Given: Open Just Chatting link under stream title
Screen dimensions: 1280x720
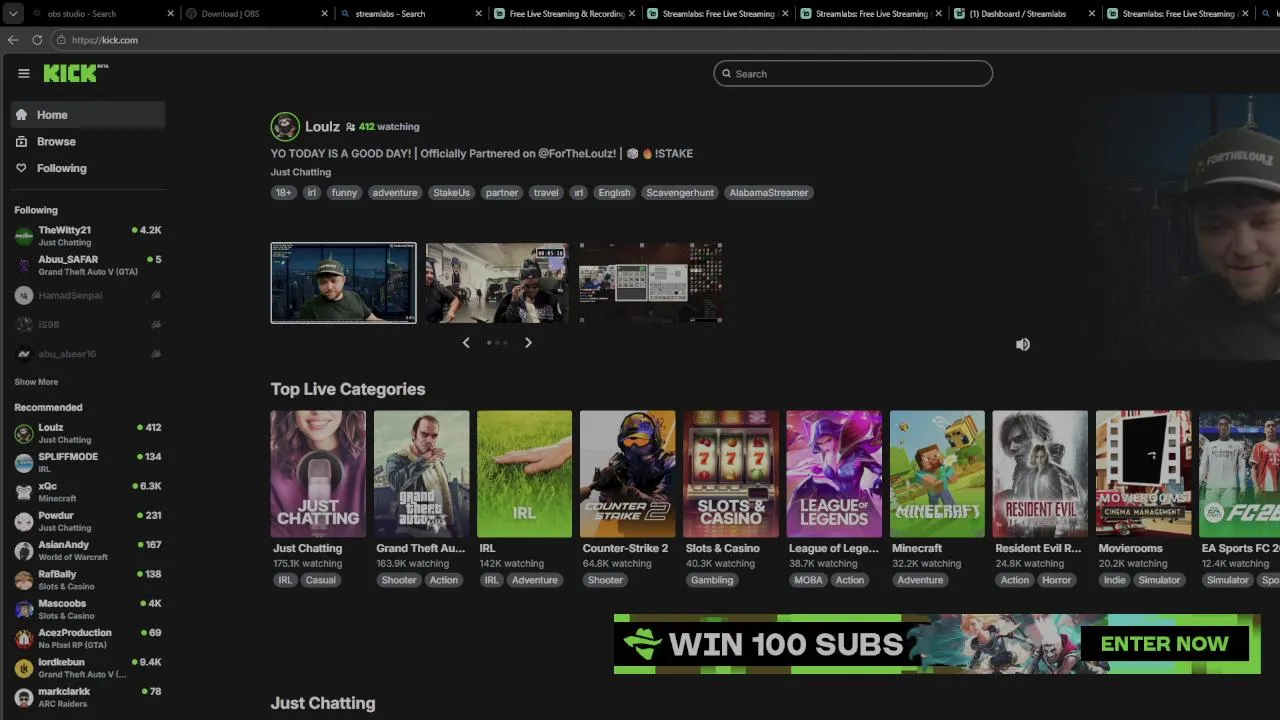Looking at the screenshot, I should pyautogui.click(x=300, y=172).
